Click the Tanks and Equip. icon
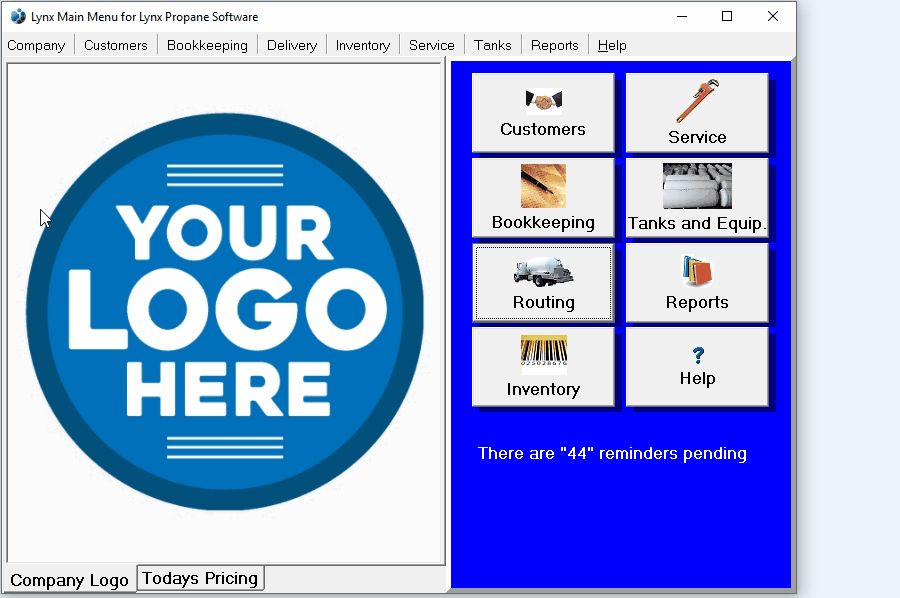This screenshot has width=900, height=598. tap(697, 198)
